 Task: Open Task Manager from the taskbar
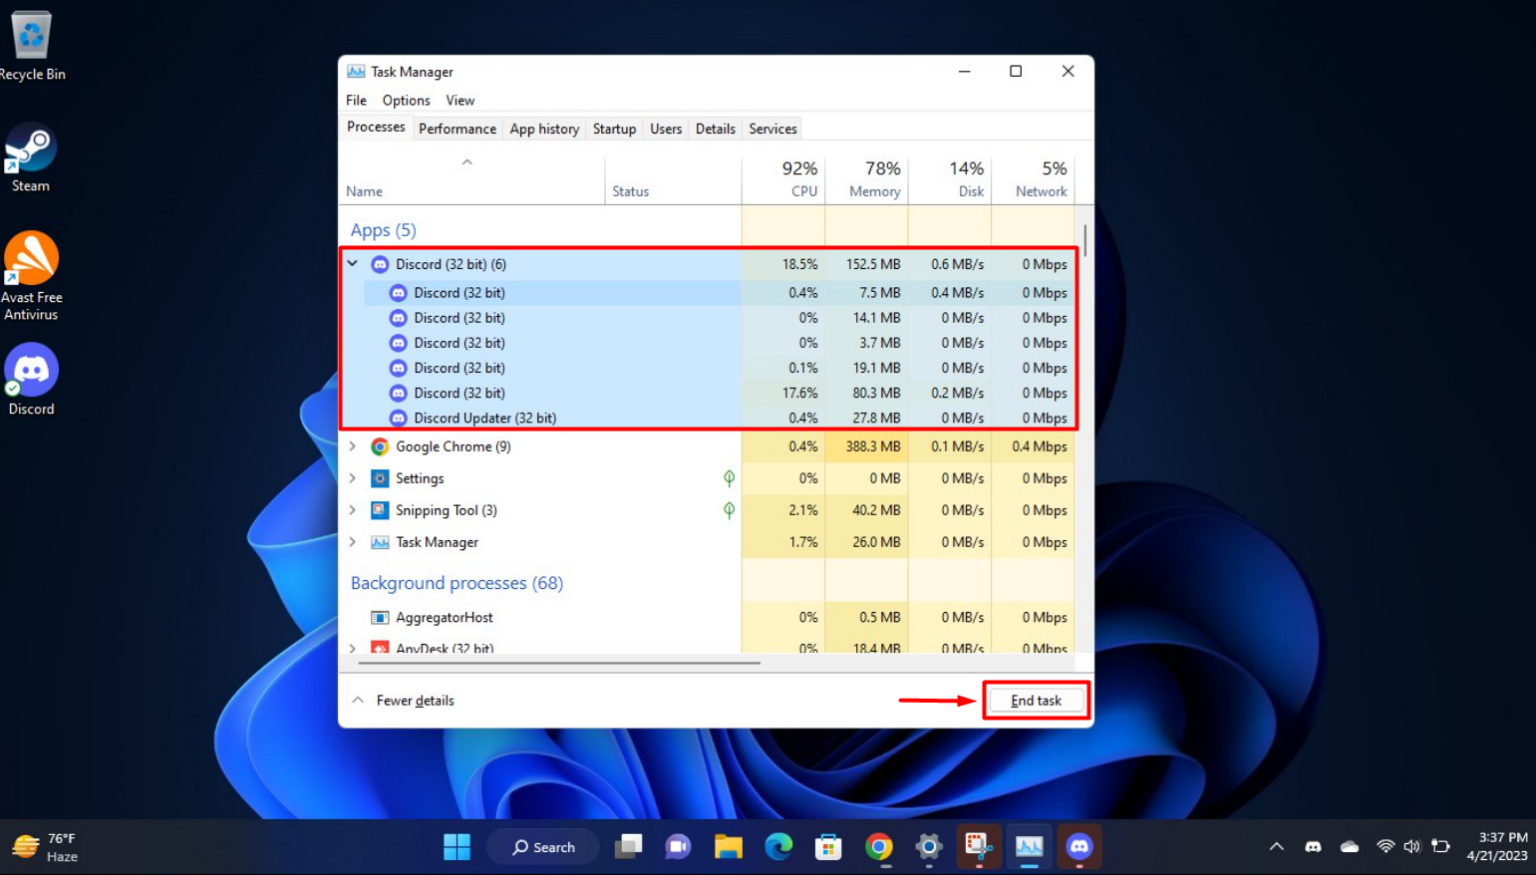point(1030,846)
